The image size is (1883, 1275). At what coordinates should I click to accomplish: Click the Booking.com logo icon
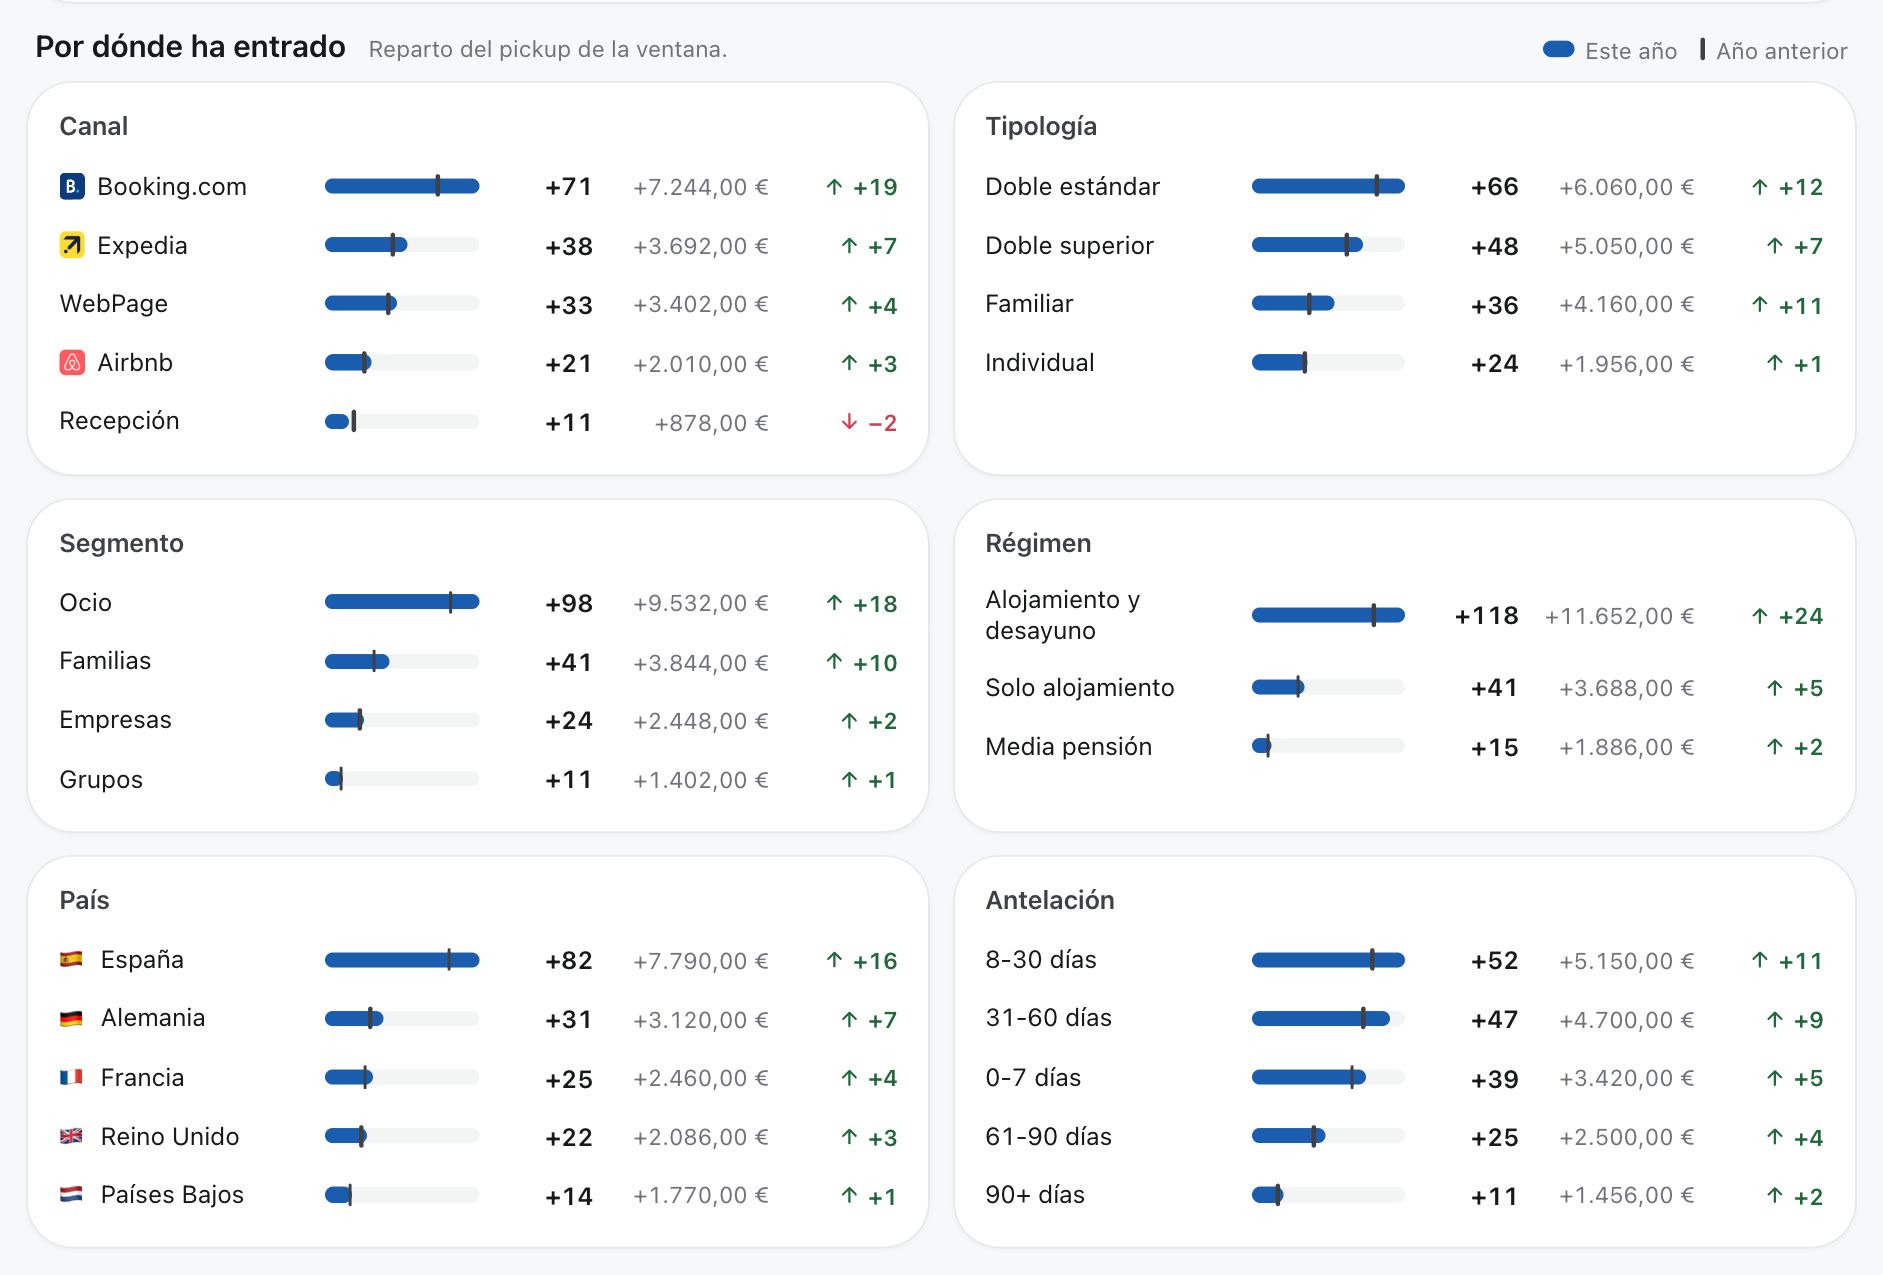click(72, 186)
